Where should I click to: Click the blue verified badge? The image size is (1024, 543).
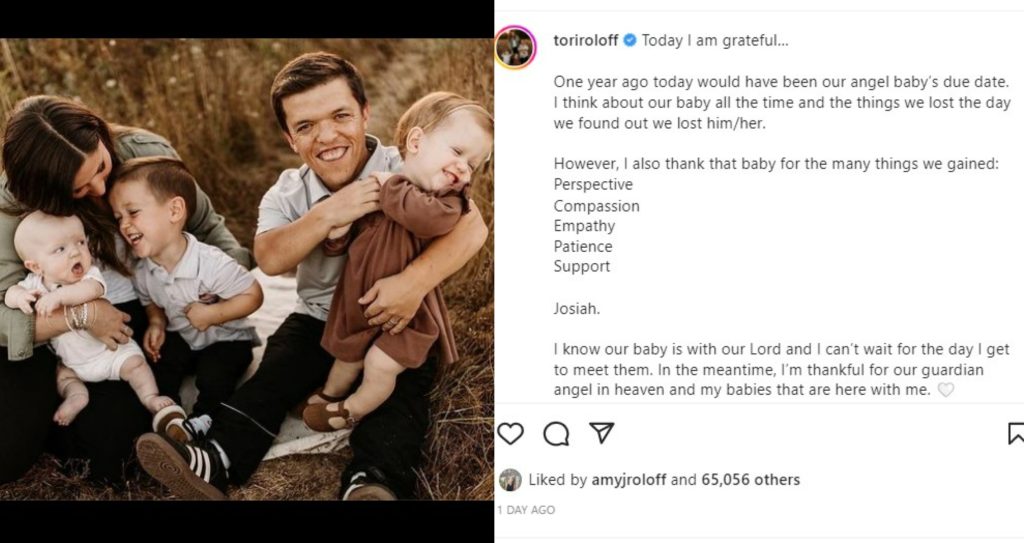[630, 41]
